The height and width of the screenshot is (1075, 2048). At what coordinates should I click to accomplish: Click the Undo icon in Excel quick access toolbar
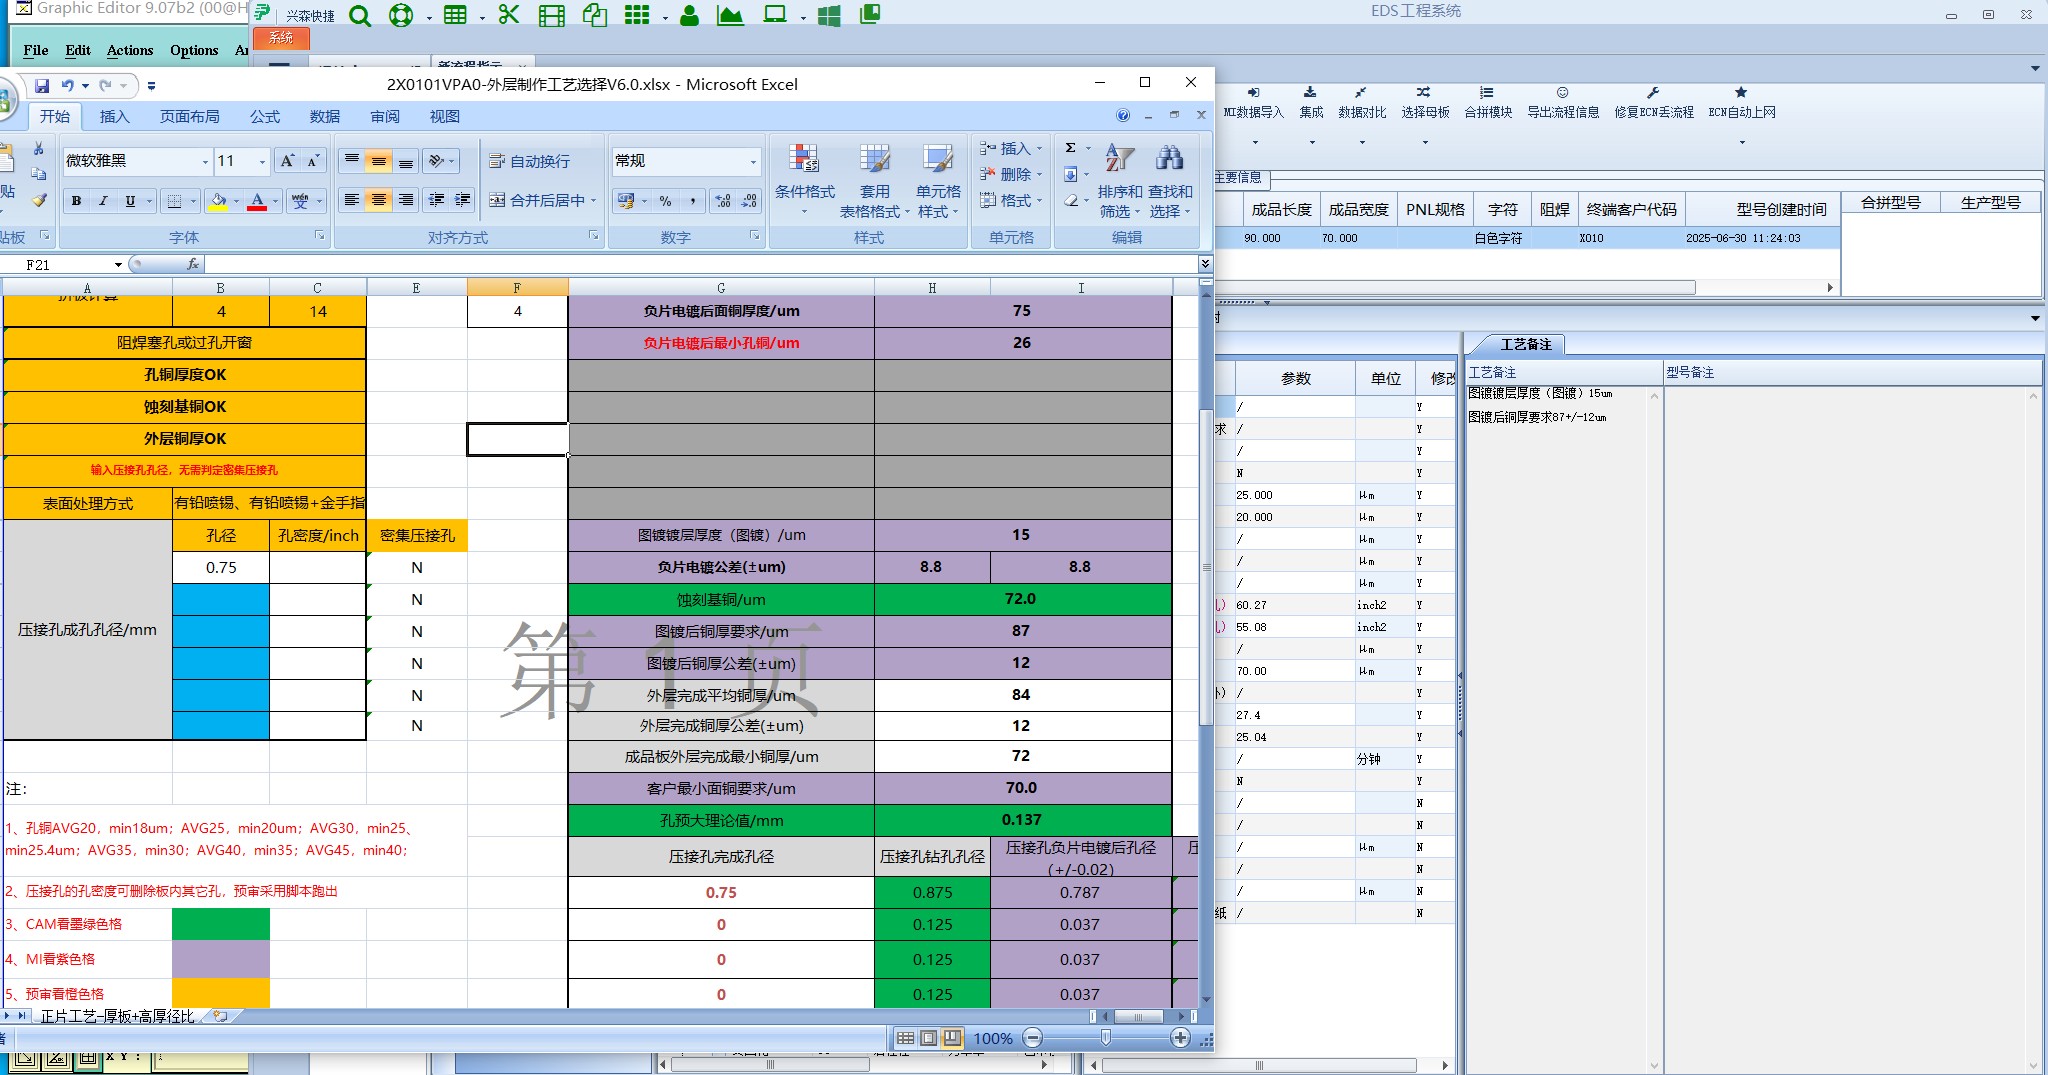tap(68, 86)
